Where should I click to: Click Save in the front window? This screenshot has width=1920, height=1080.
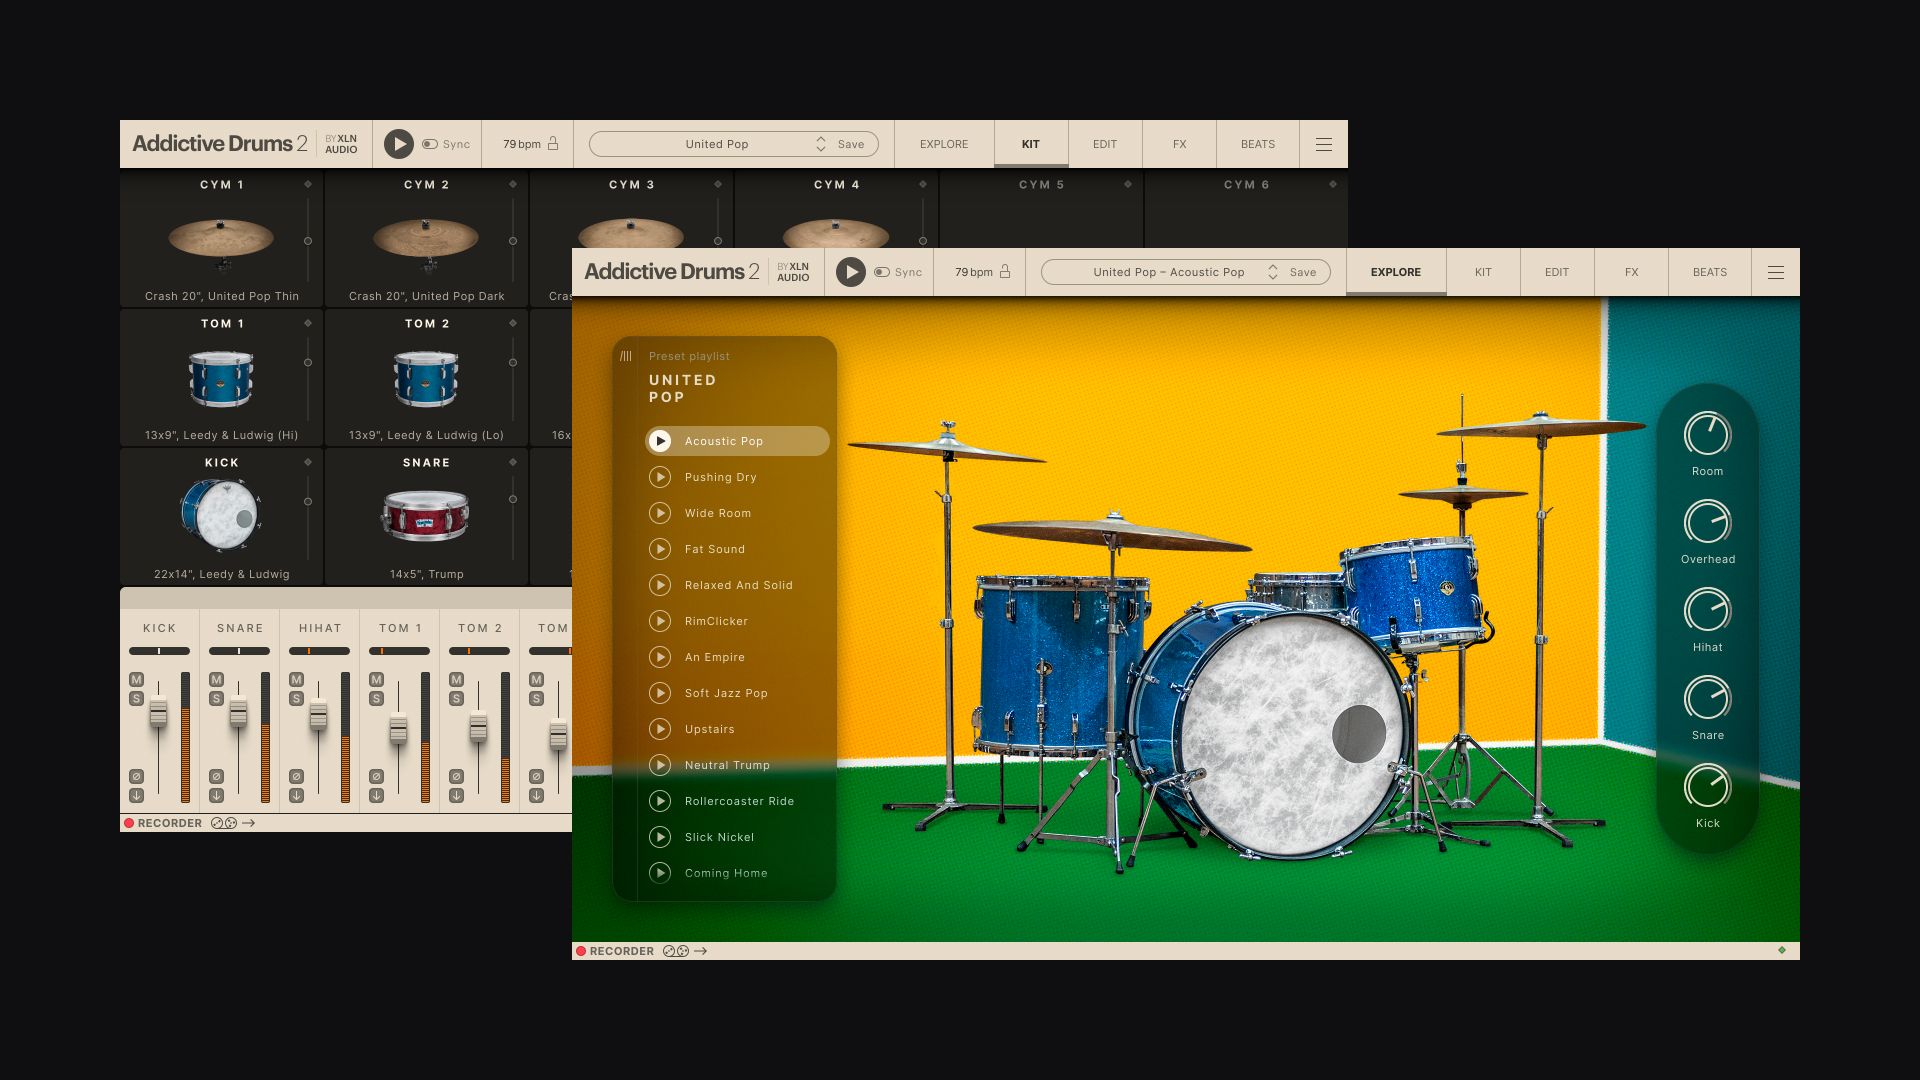(1303, 272)
